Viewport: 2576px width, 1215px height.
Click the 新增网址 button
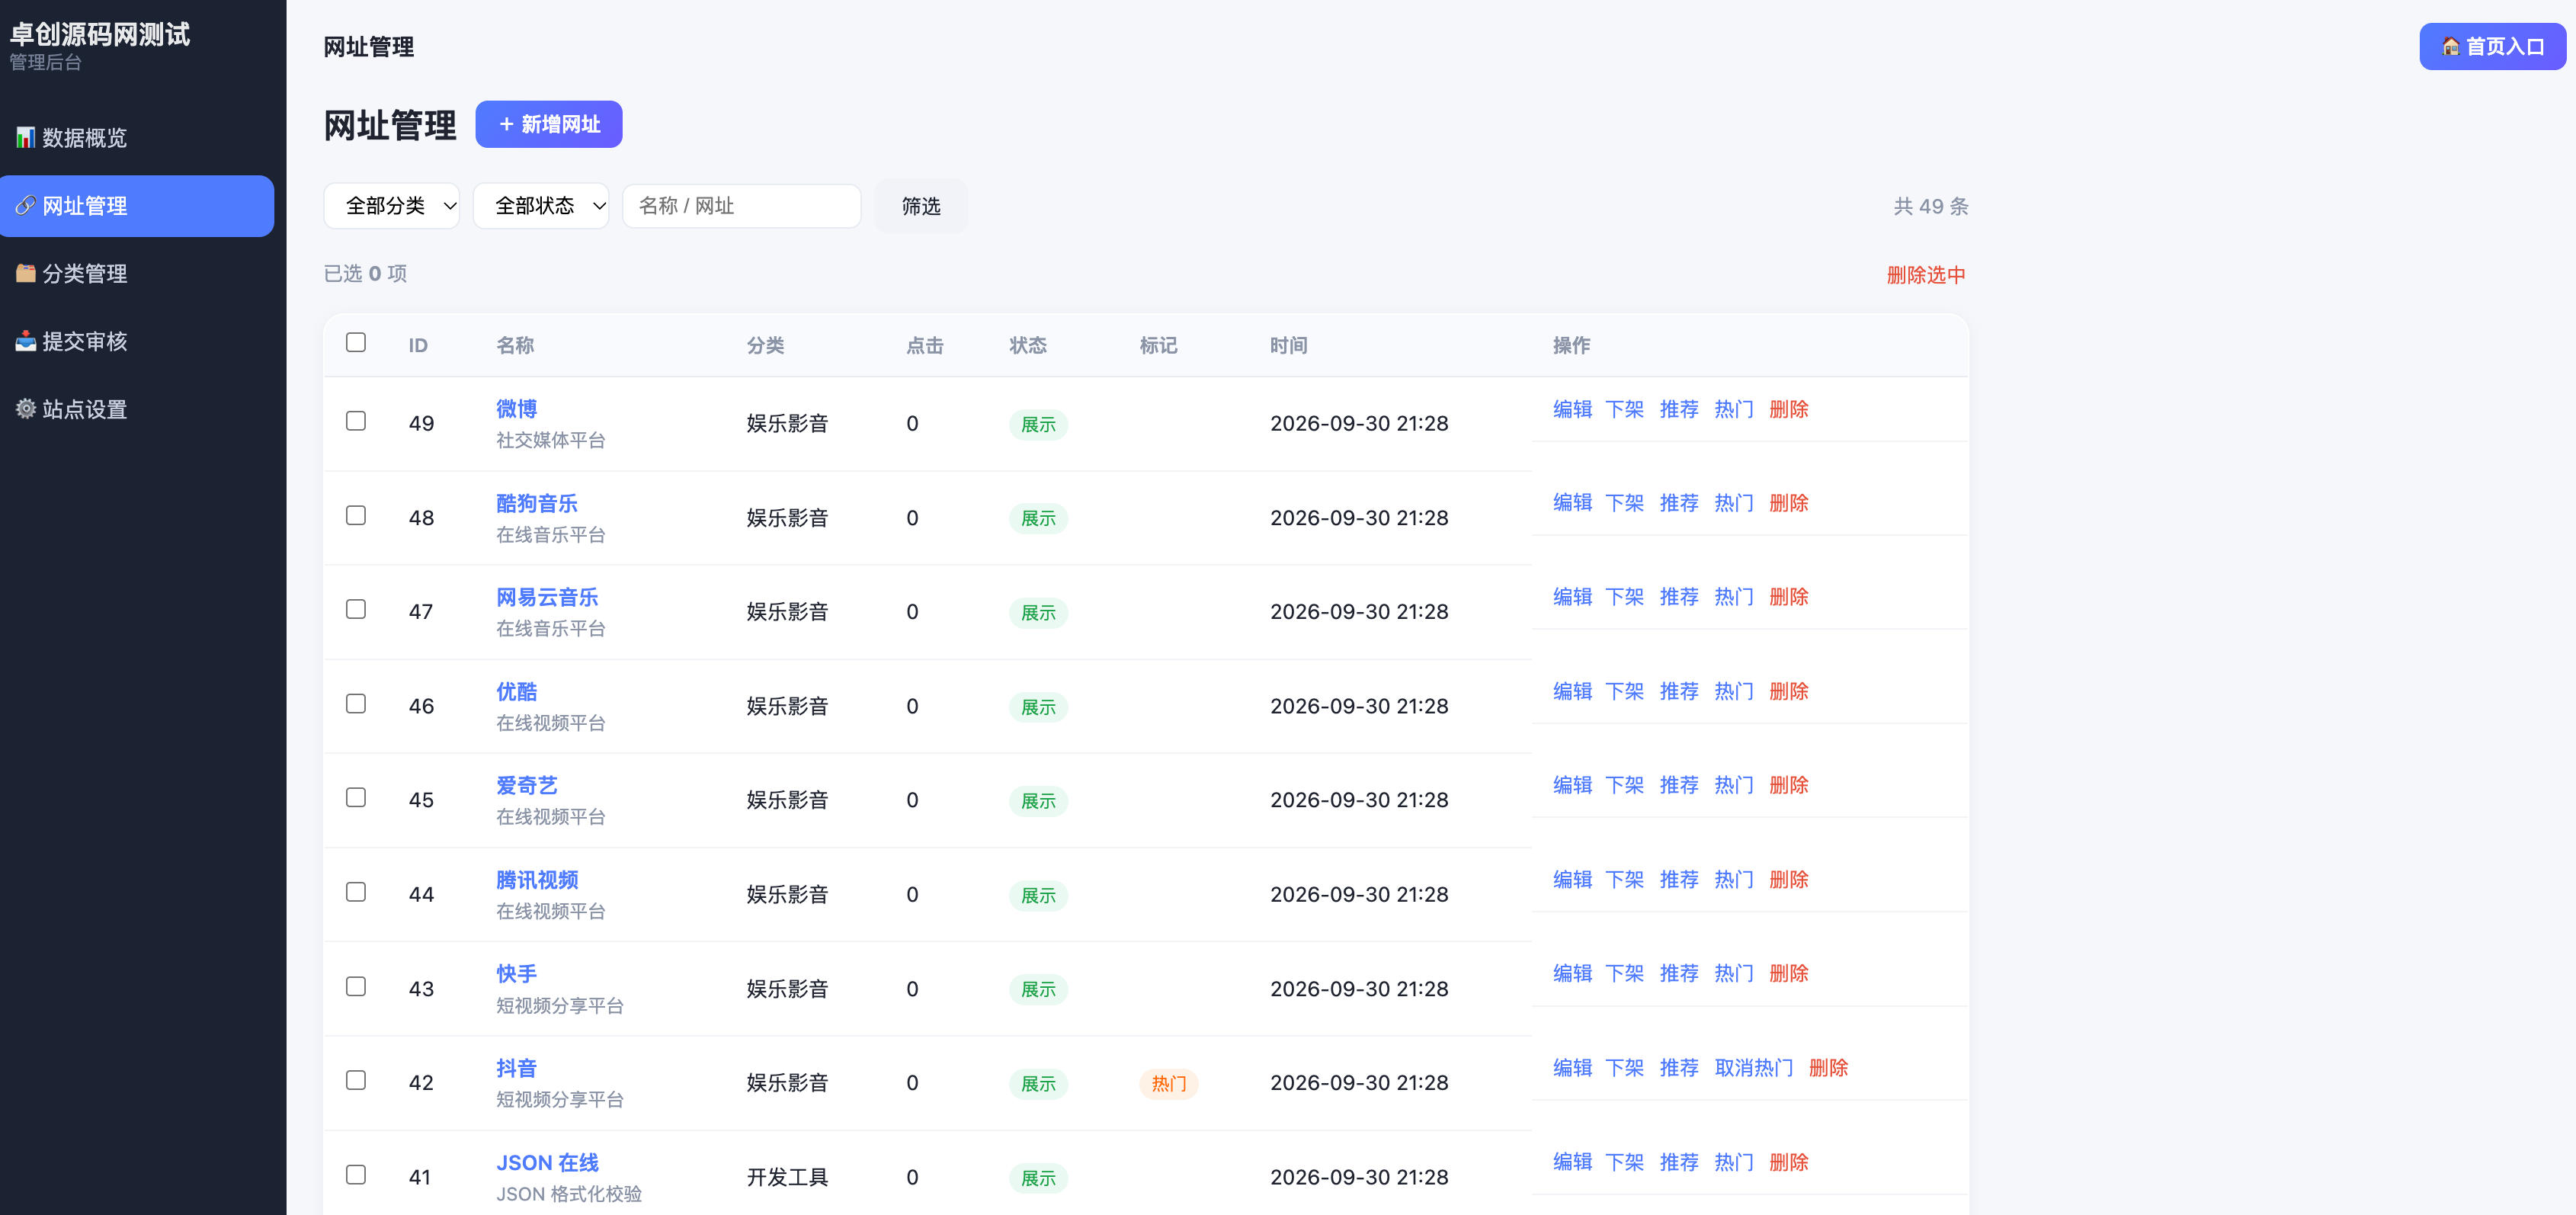pyautogui.click(x=549, y=124)
